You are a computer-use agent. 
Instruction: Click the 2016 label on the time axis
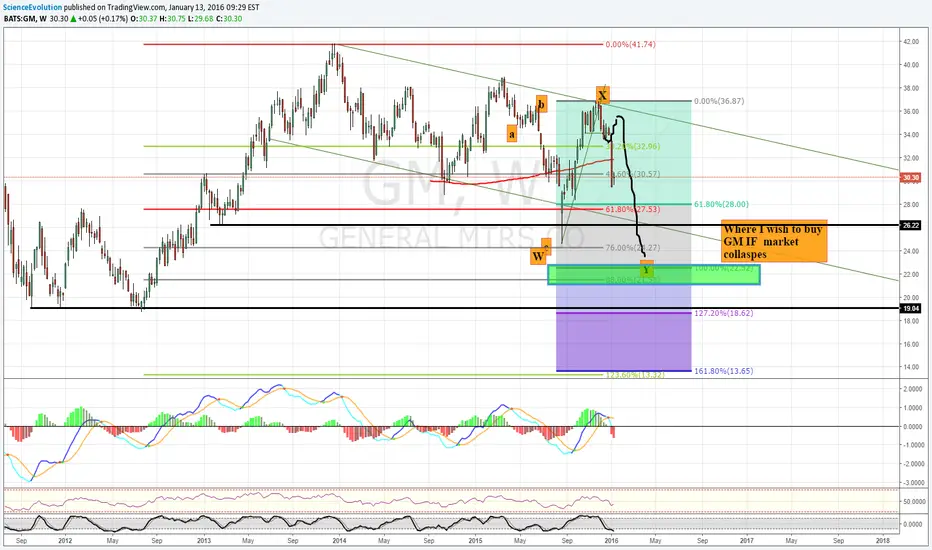(x=611, y=540)
